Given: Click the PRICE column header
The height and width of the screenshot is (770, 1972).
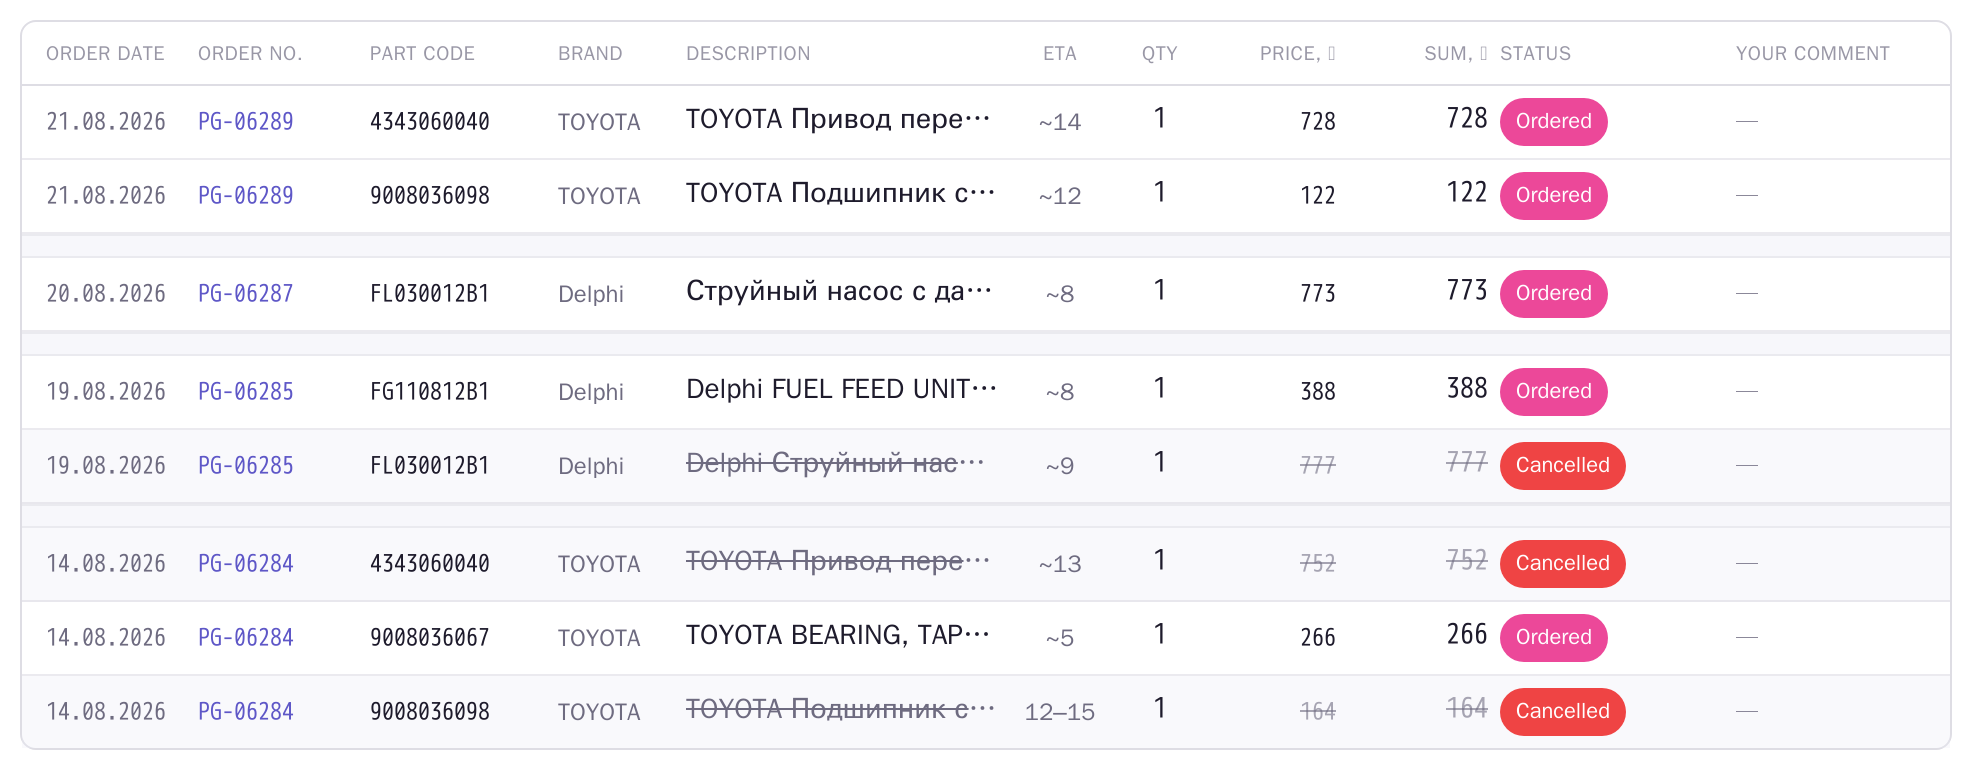Looking at the screenshot, I should coord(1297,54).
